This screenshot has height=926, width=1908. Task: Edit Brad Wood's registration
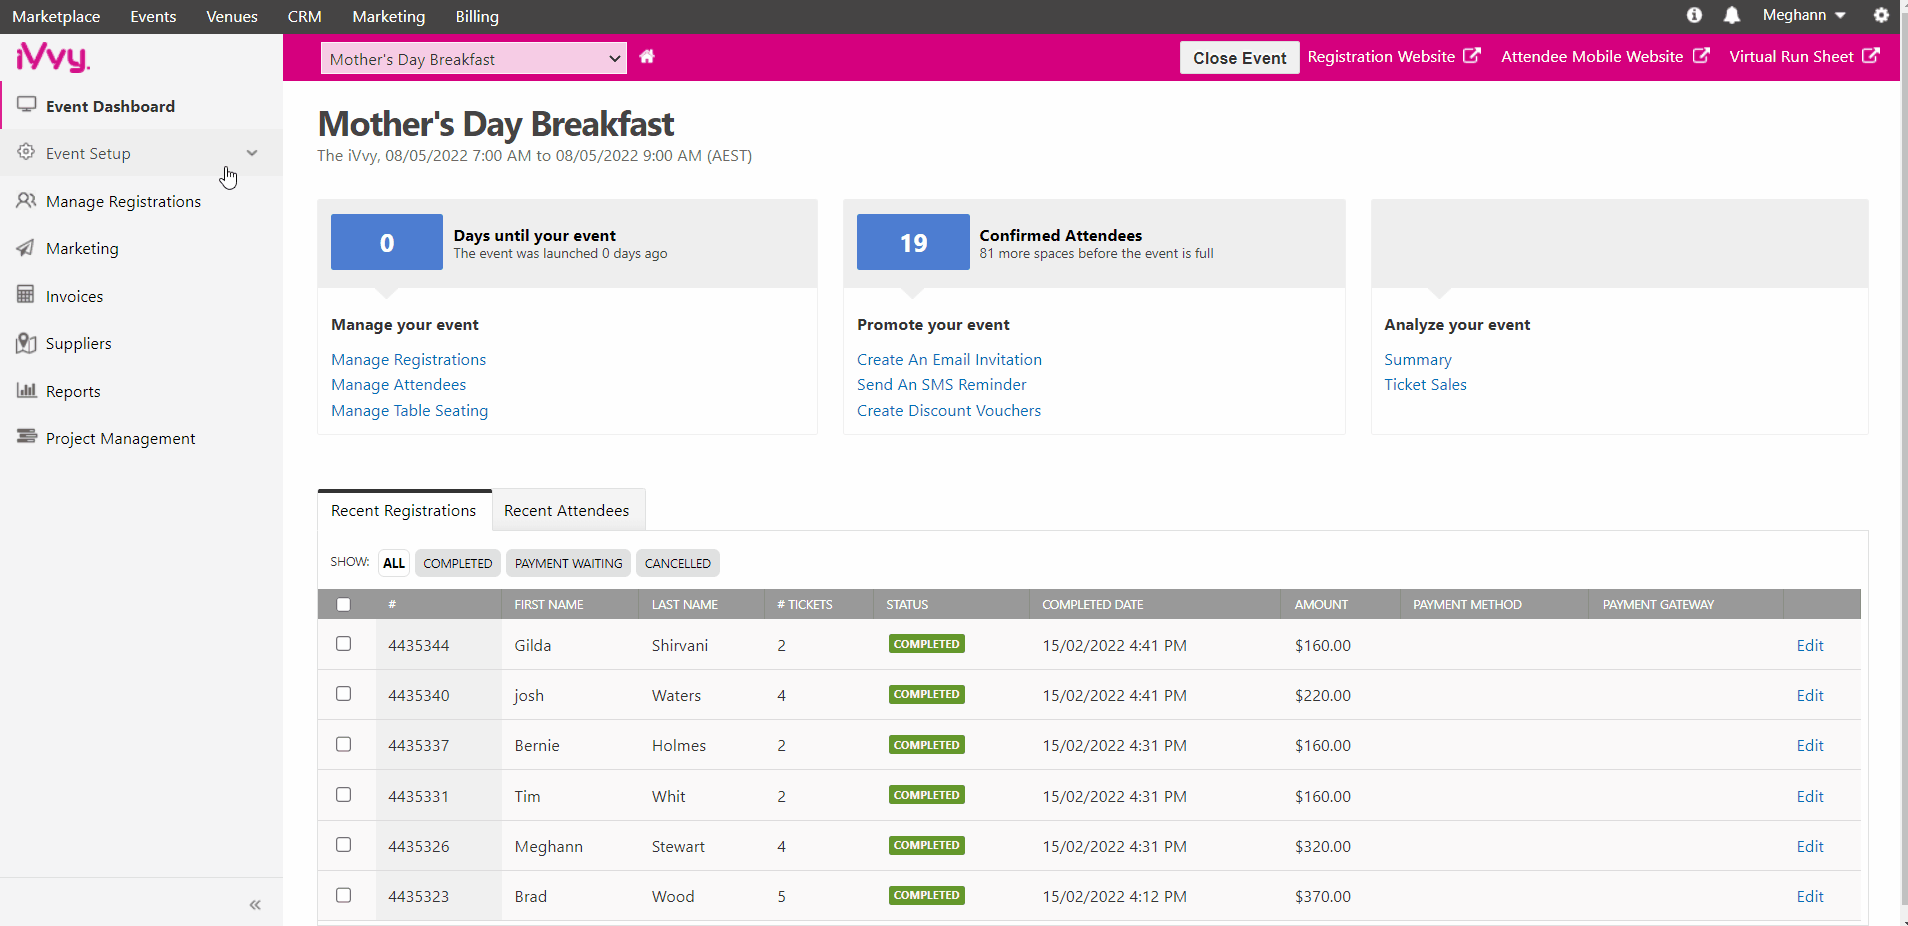pos(1810,896)
